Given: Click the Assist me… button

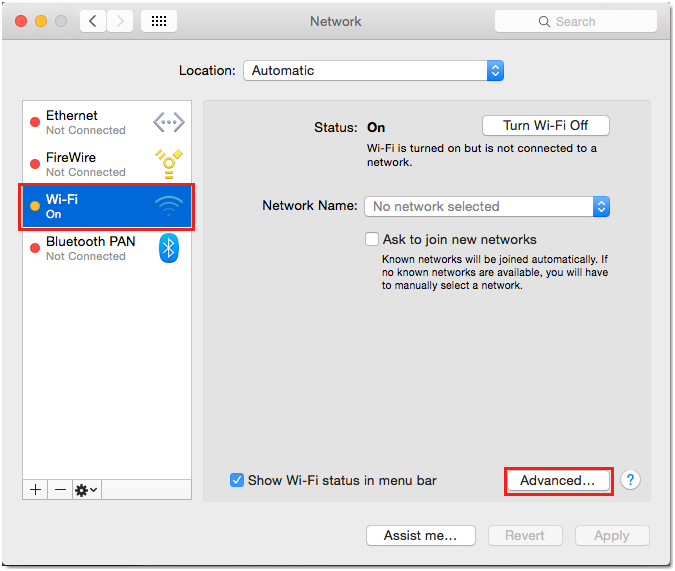Looking at the screenshot, I should [x=420, y=535].
